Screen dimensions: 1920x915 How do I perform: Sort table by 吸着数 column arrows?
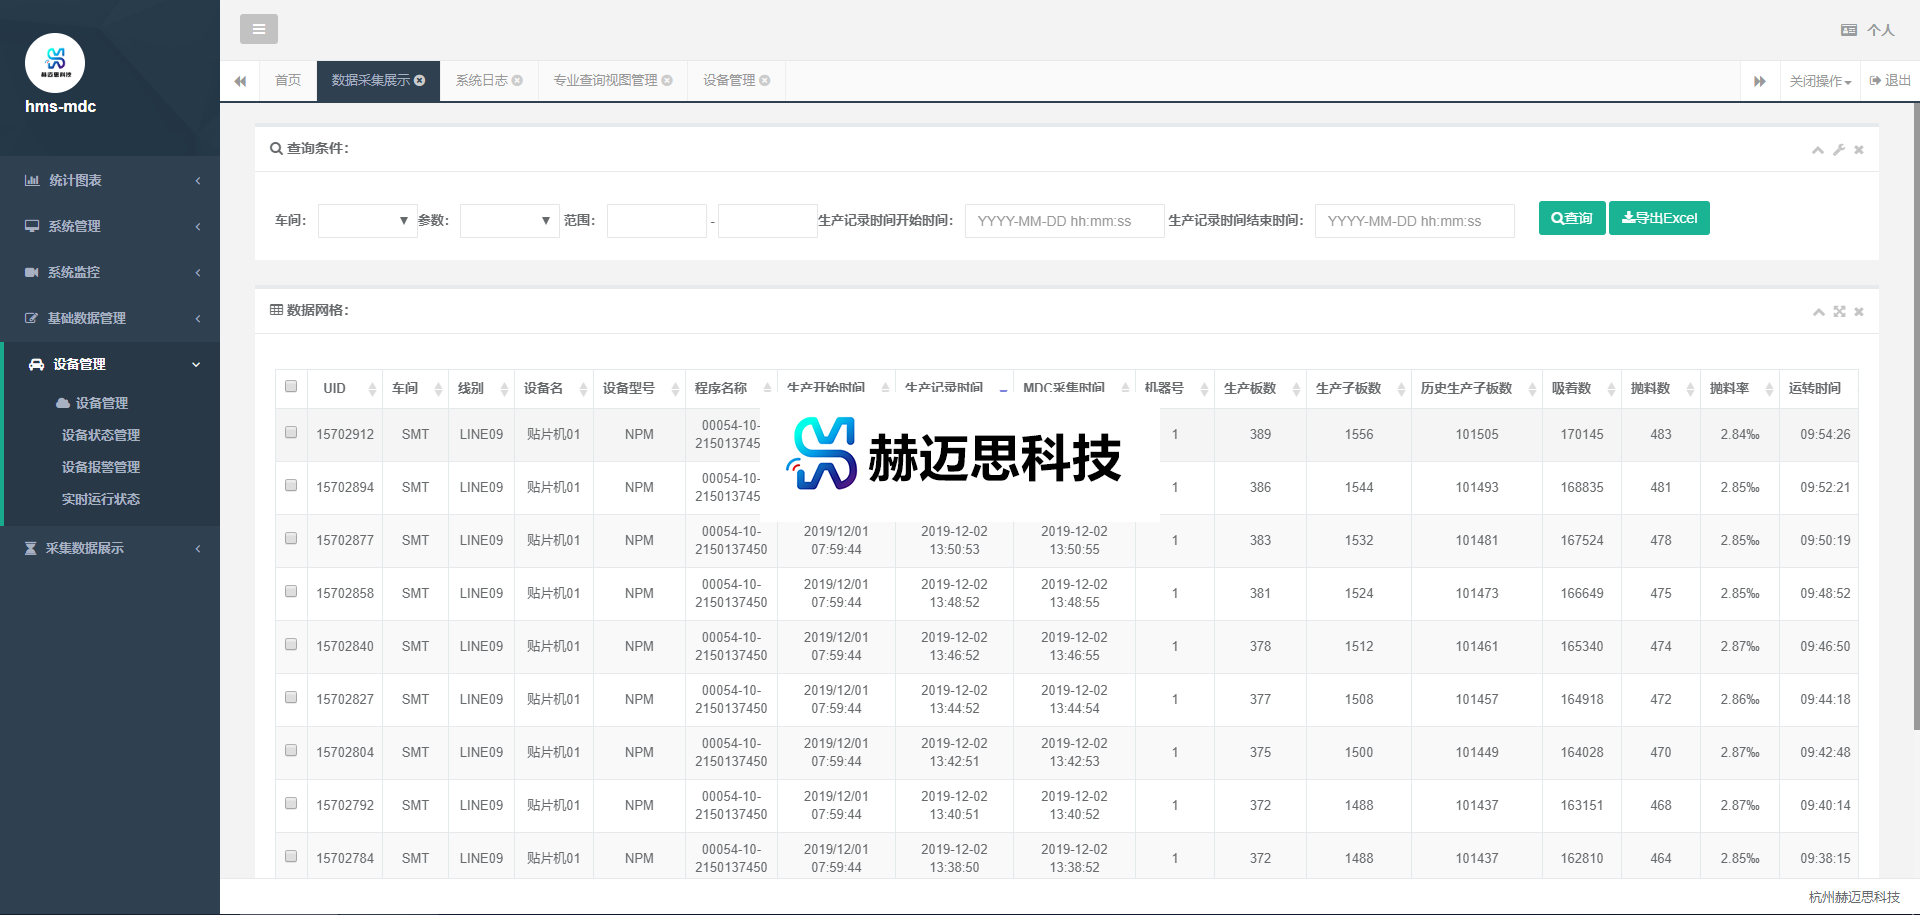pyautogui.click(x=1611, y=389)
